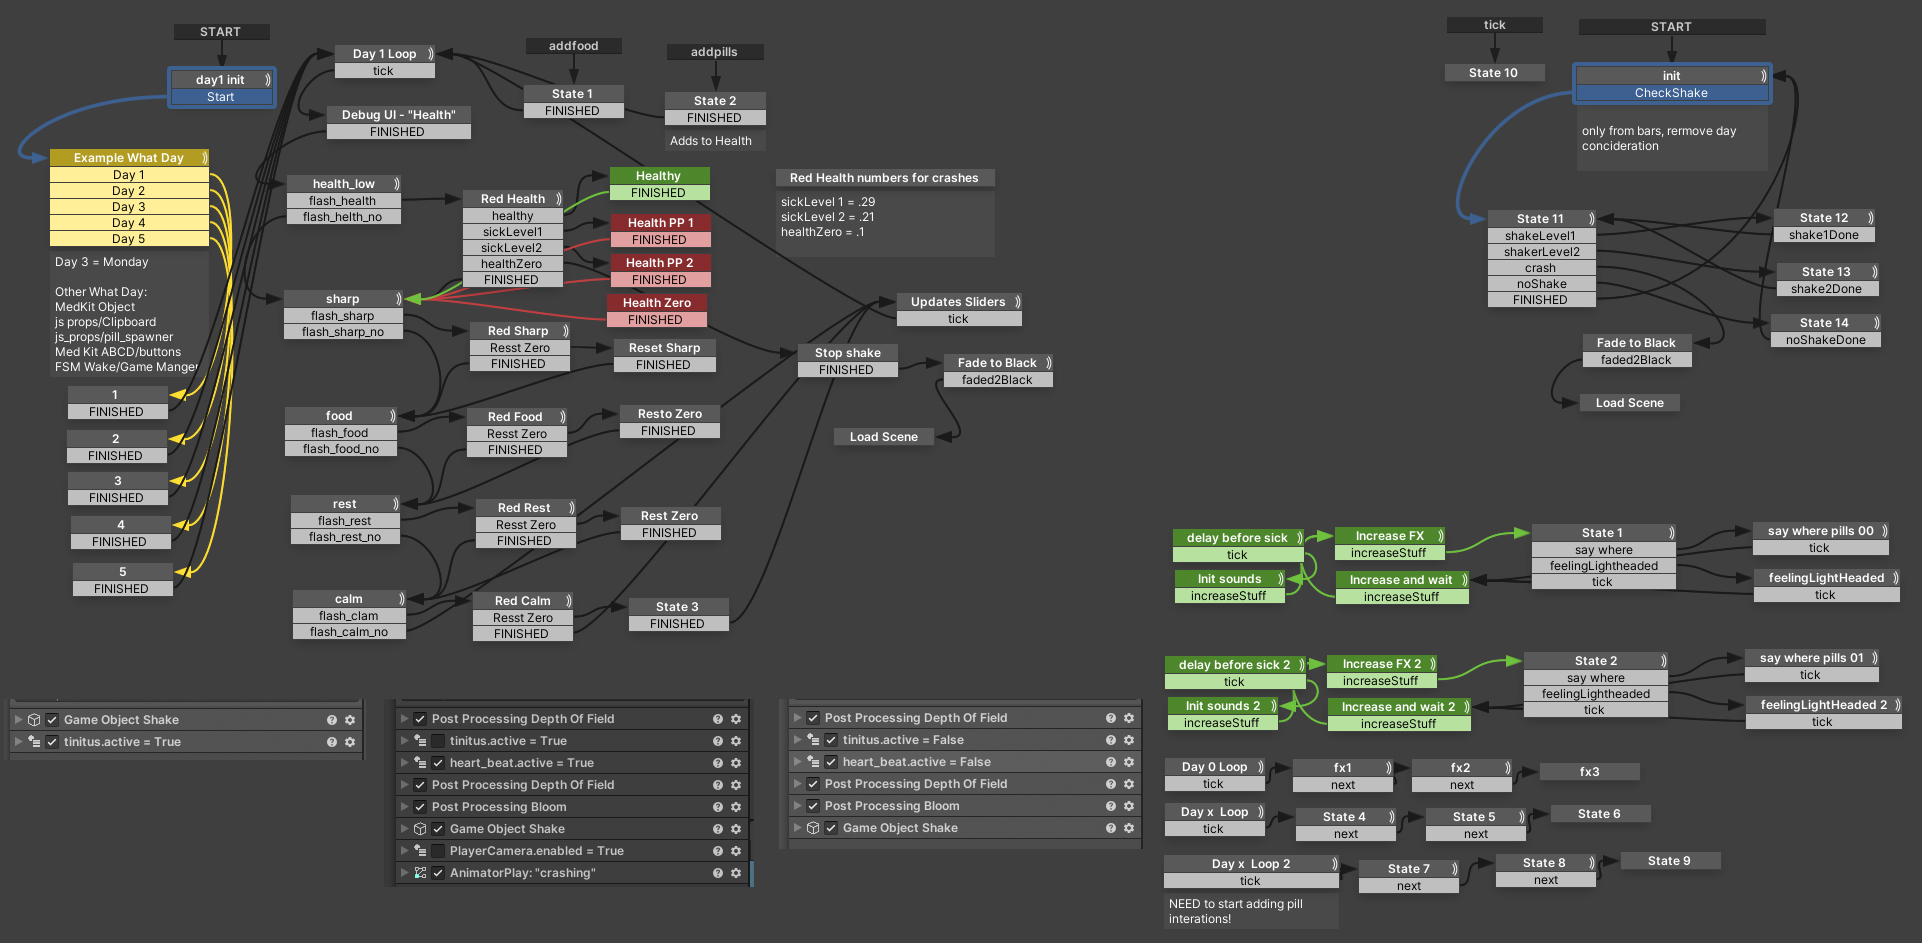Click gear icon on heart_beat.active = False row
The width and height of the screenshot is (1922, 943).
point(1129,762)
